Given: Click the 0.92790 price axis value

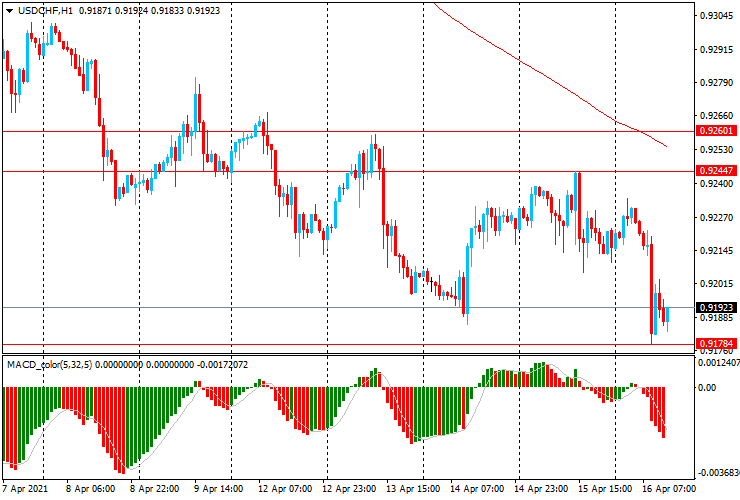Looking at the screenshot, I should pyautogui.click(x=717, y=83).
